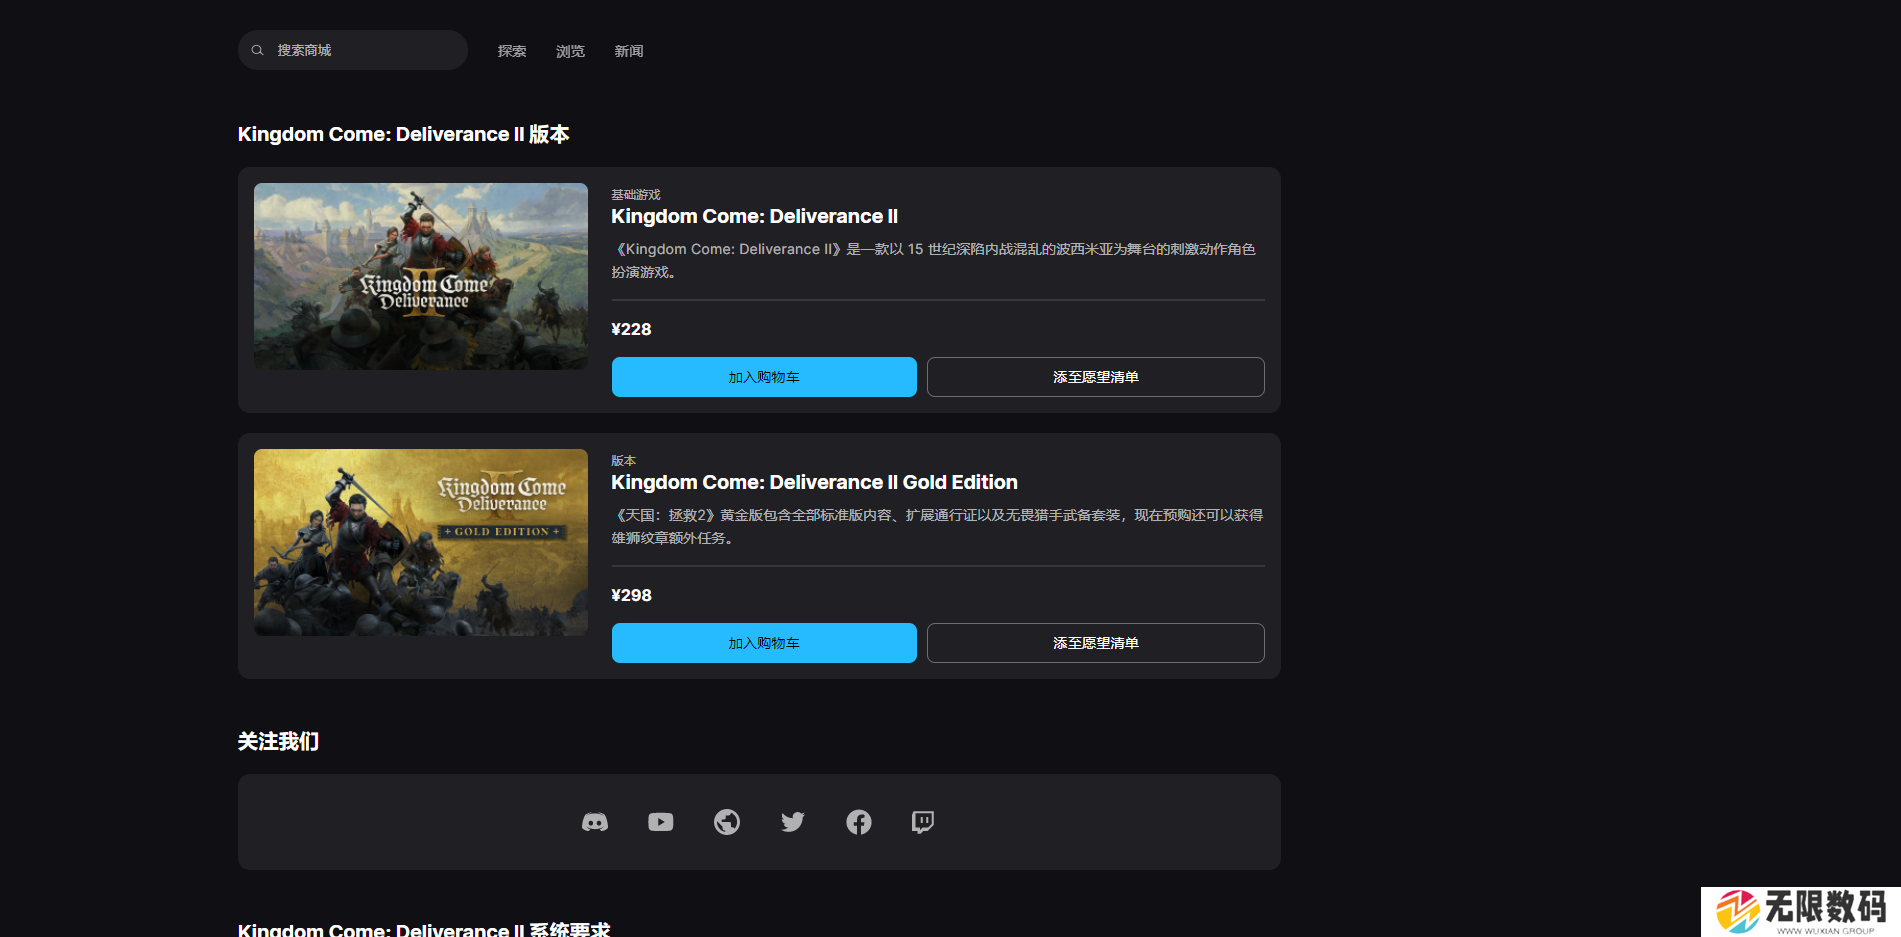This screenshot has width=1901, height=937.
Task: Open the Twitter bird icon
Action: click(793, 822)
